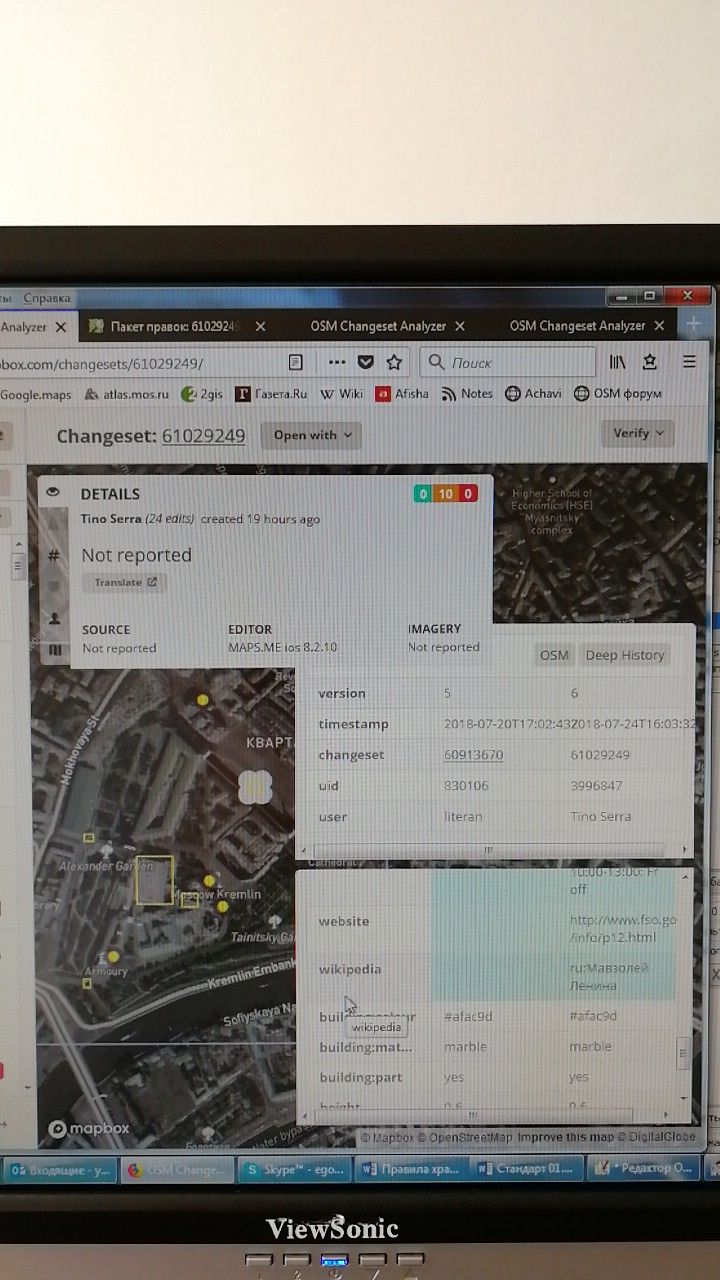Click yellow marker near Armoury

[x=113, y=957]
